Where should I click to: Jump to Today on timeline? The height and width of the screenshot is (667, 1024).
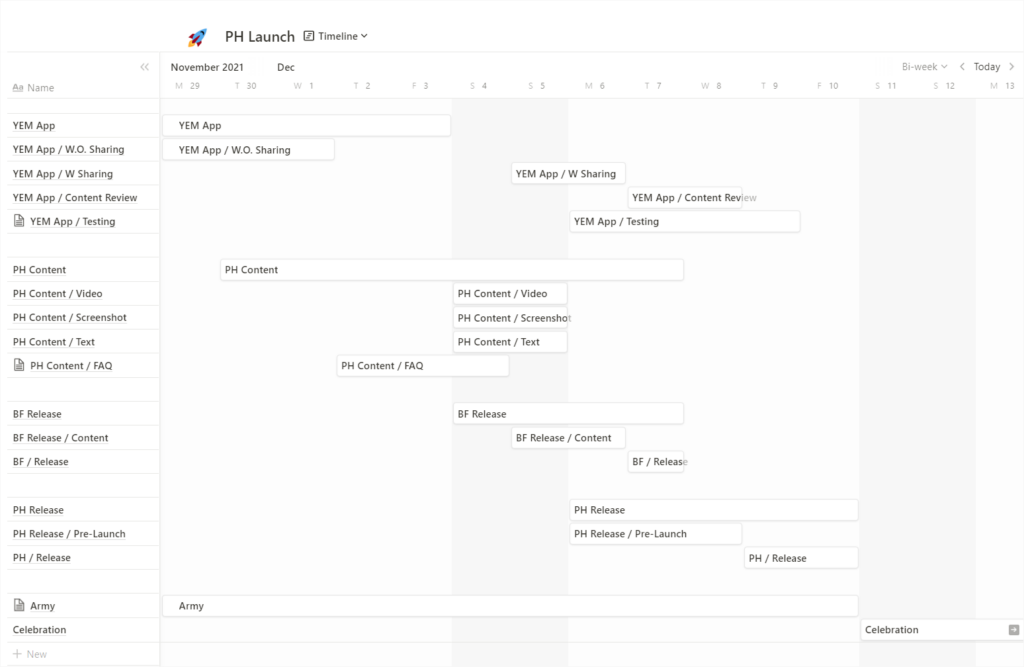coord(987,67)
